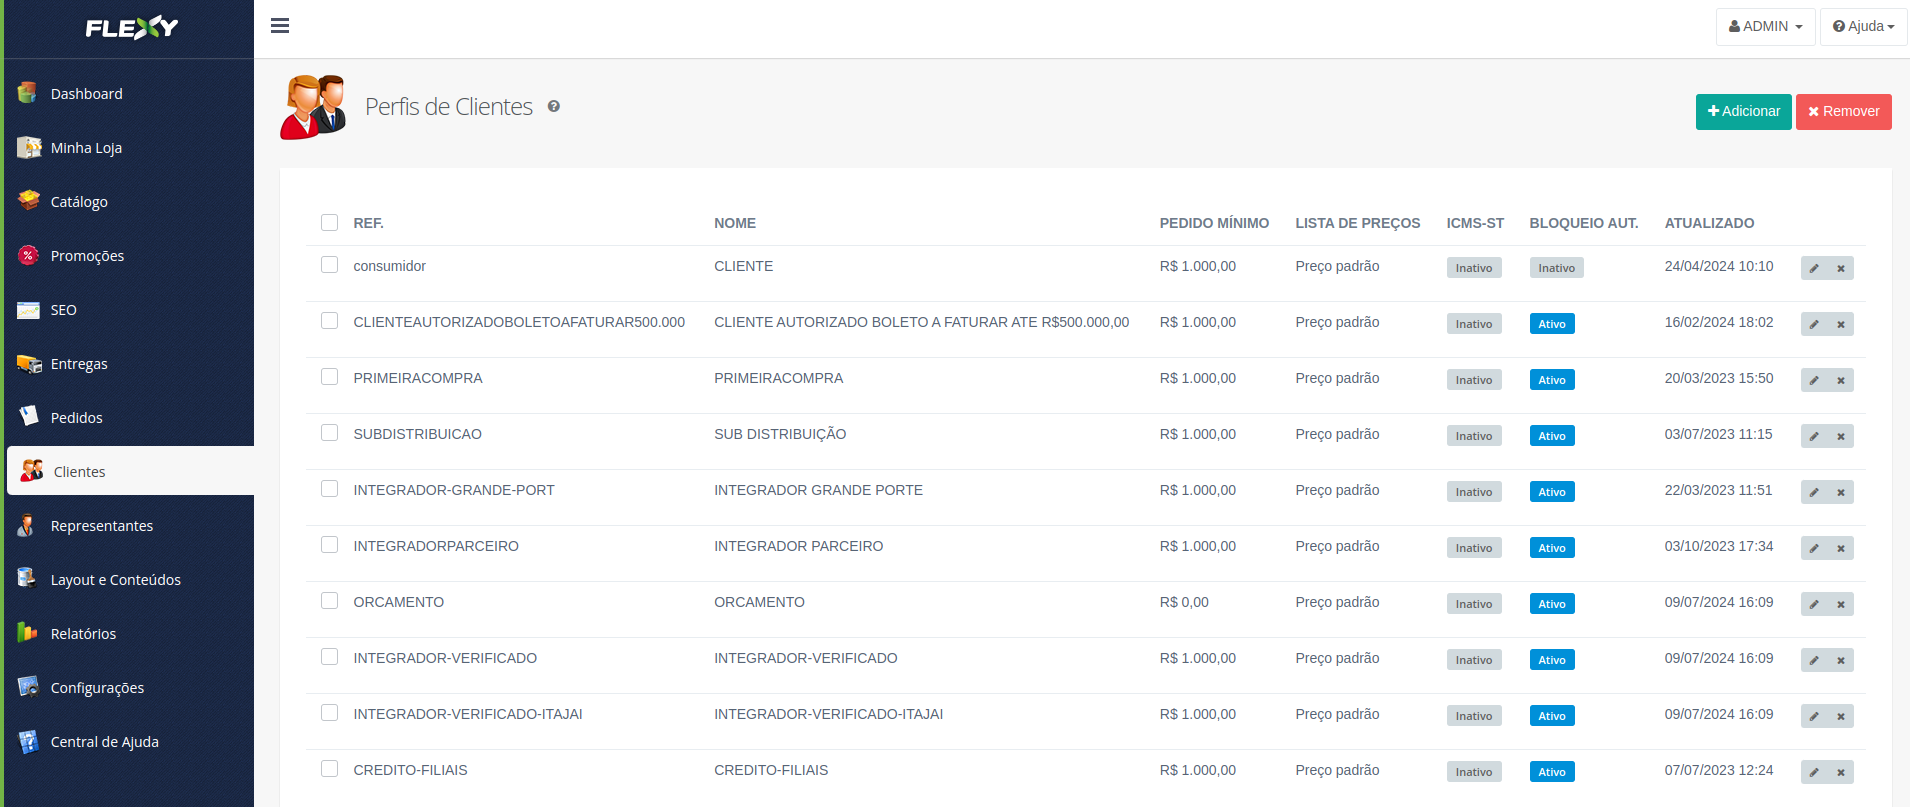Expand the Ajuda help dropdown

1863,27
